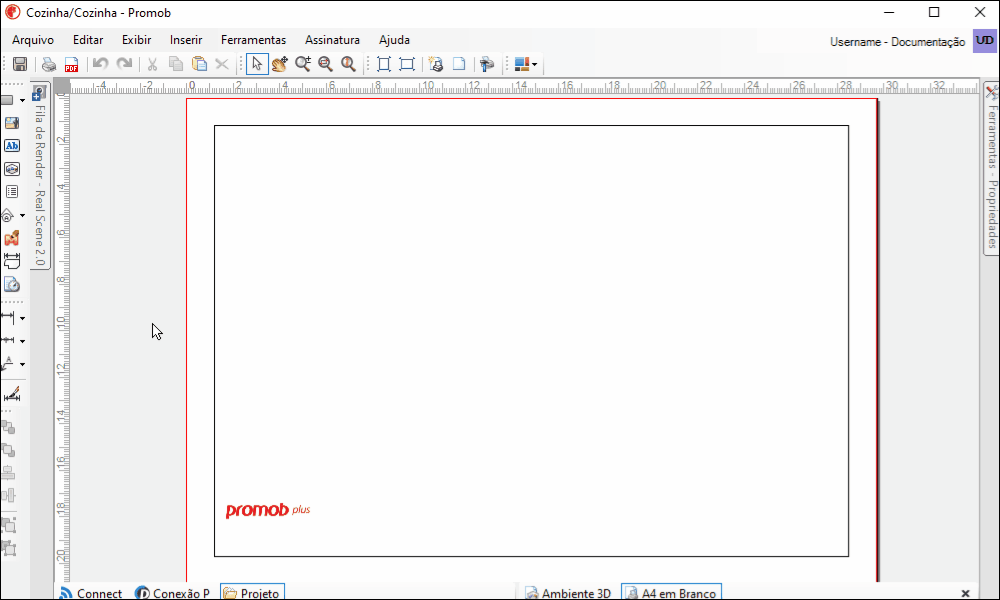Image resolution: width=1000 pixels, height=600 pixels.
Task: Activate the pan hand tool
Action: [279, 64]
